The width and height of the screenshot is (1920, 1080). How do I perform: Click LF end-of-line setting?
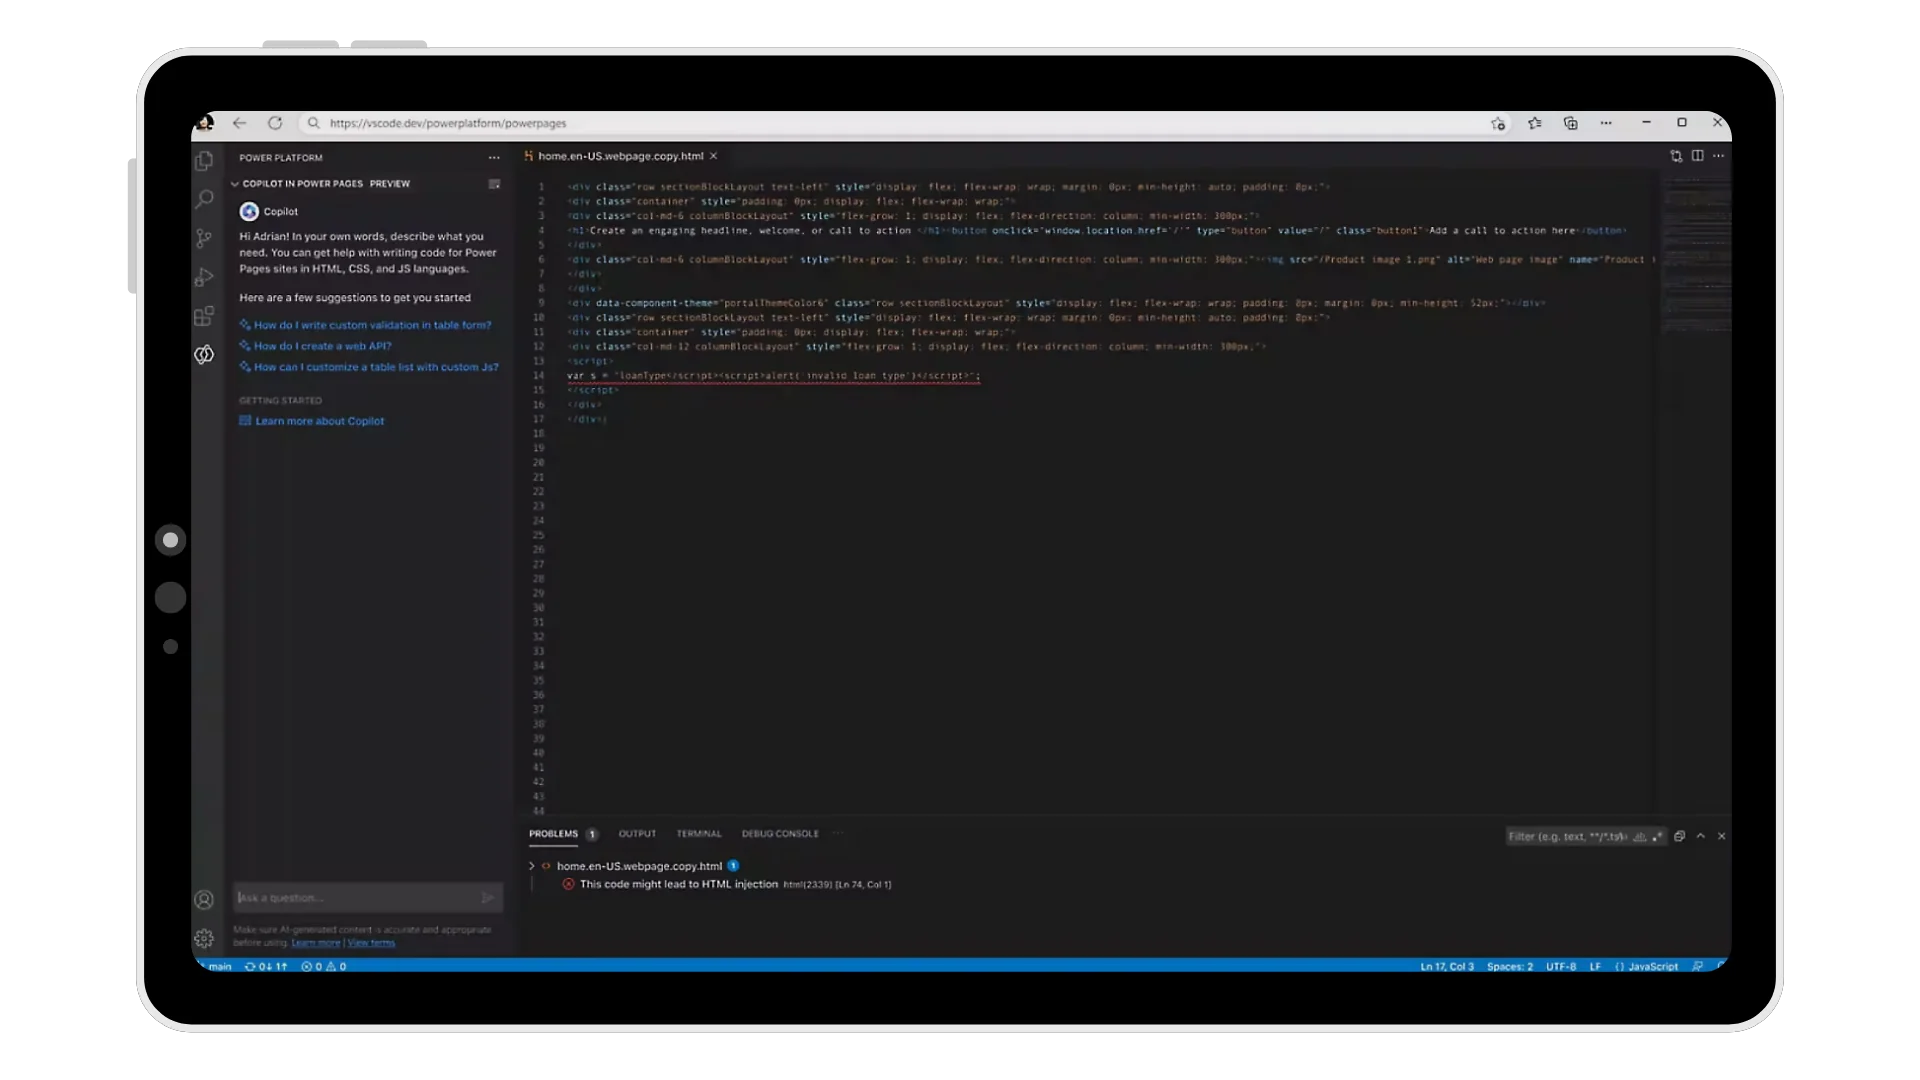(x=1595, y=966)
